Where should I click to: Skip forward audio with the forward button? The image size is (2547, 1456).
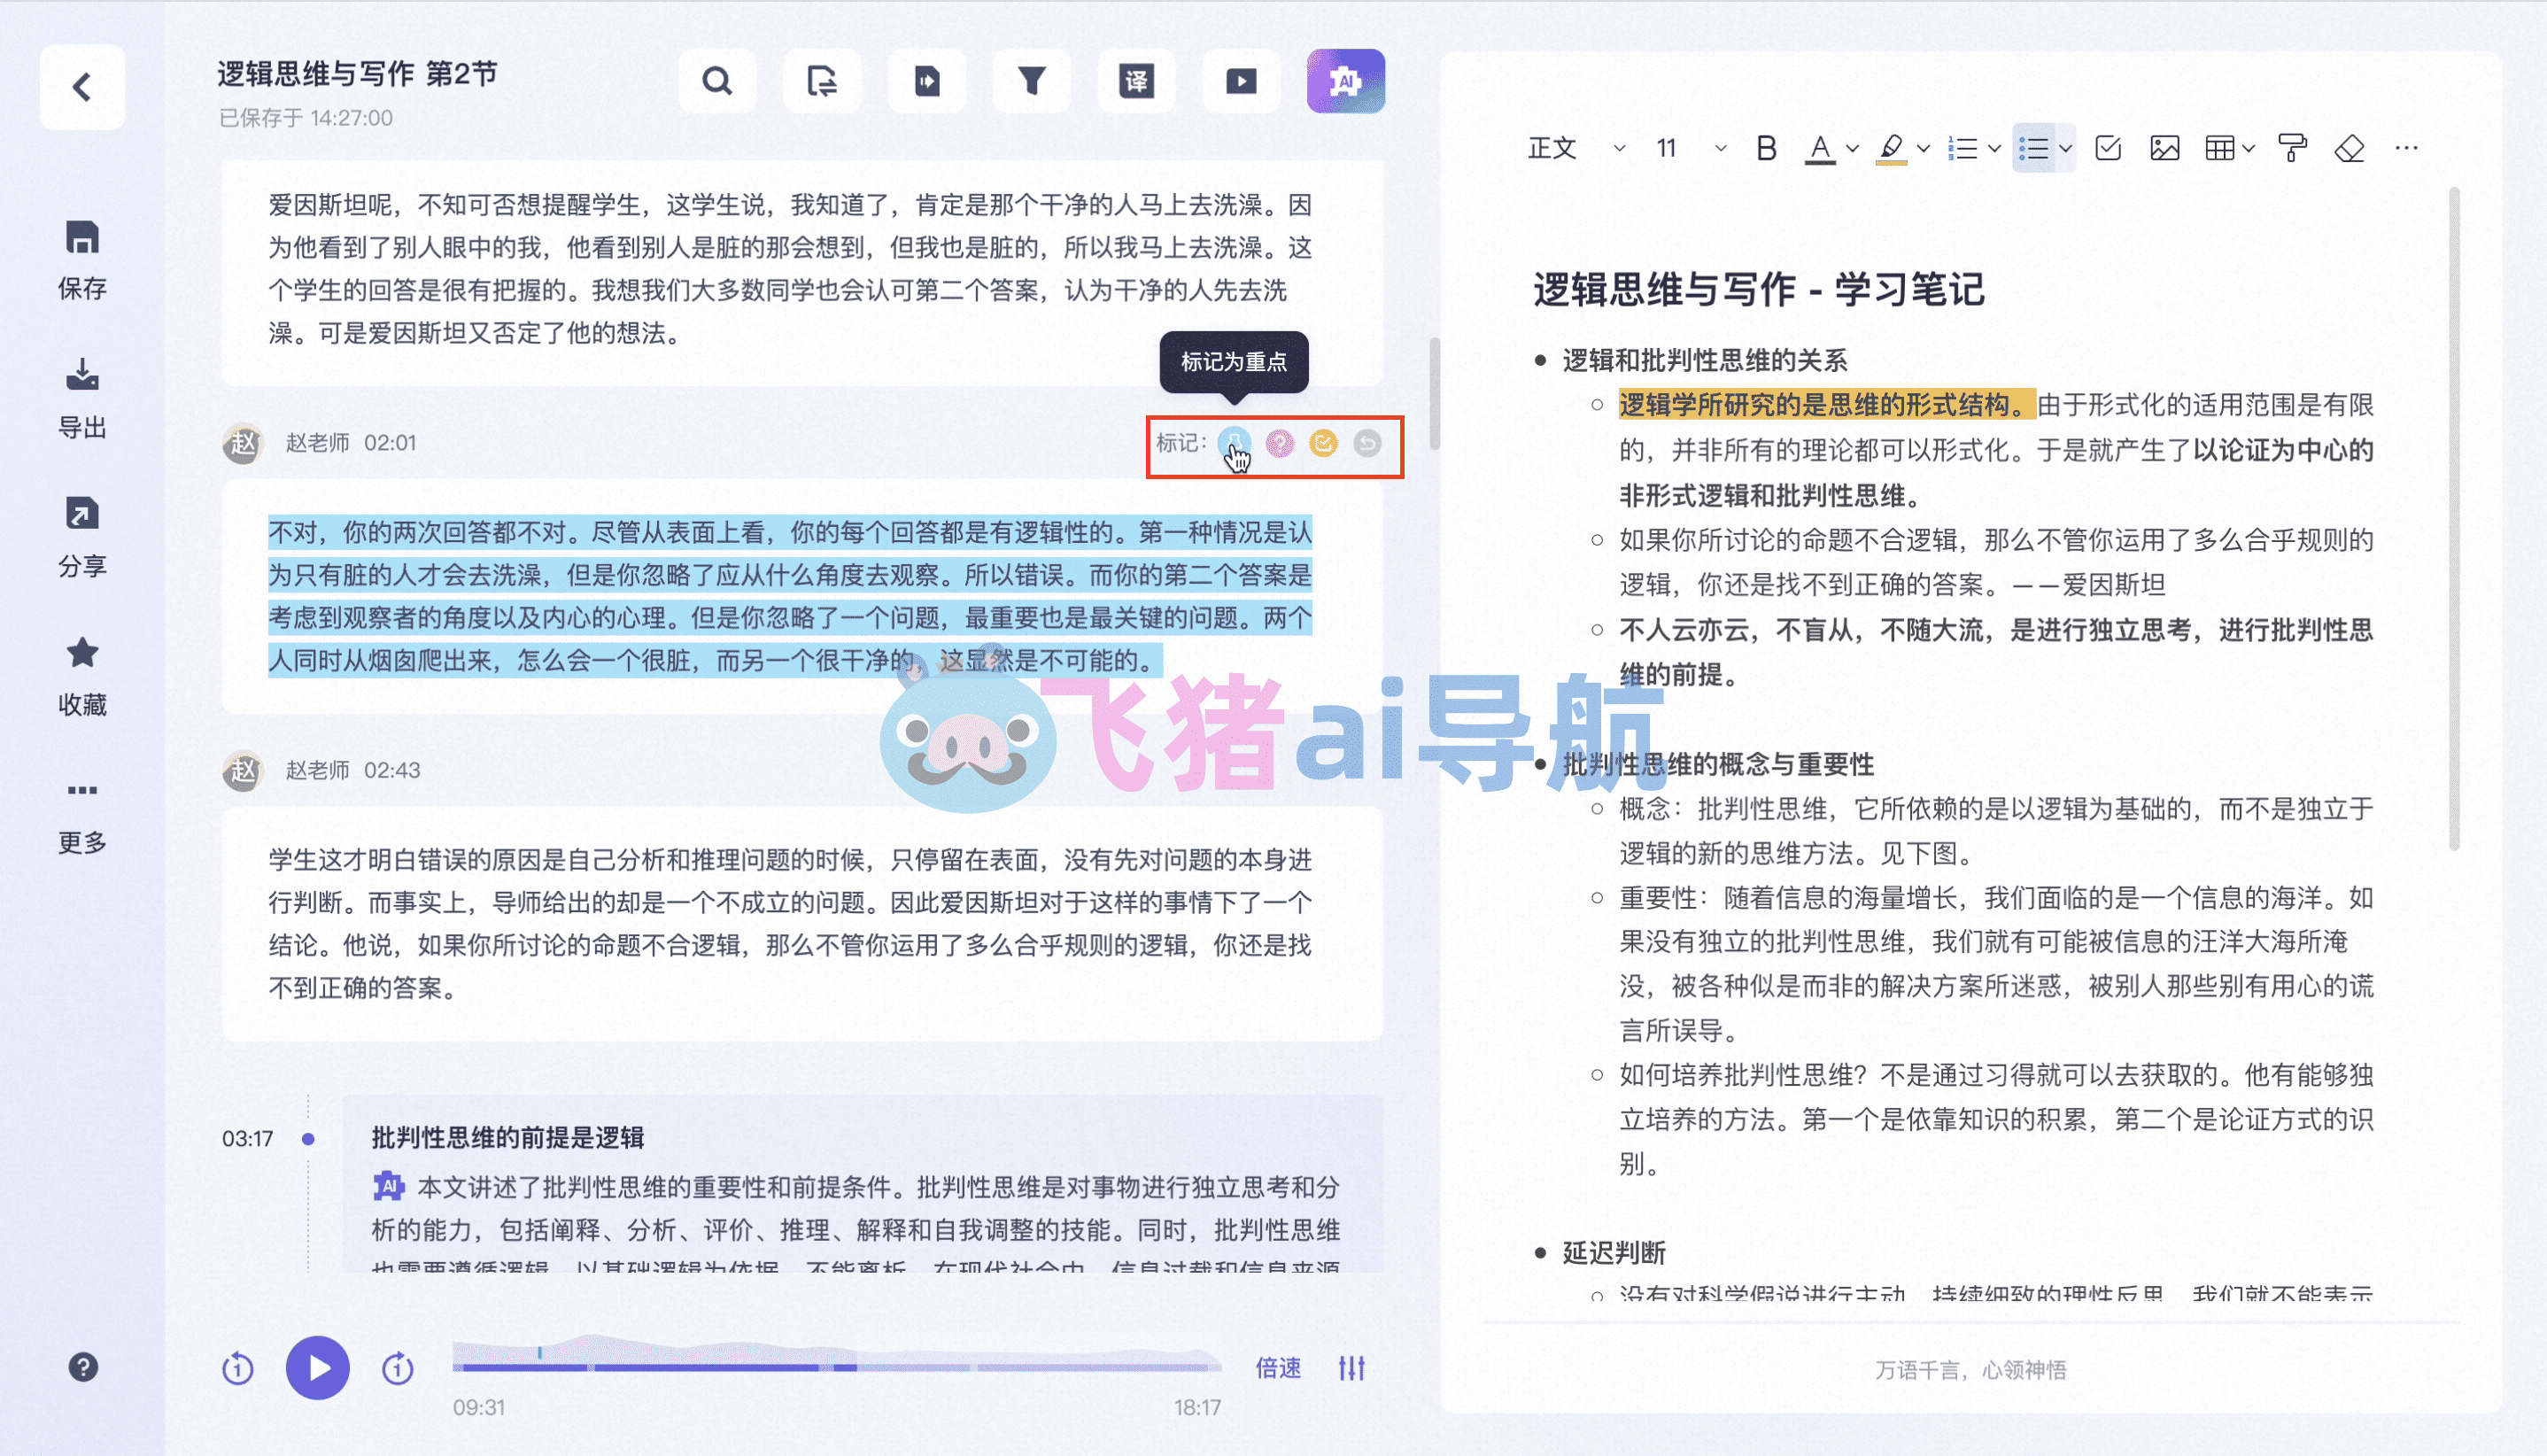click(398, 1367)
